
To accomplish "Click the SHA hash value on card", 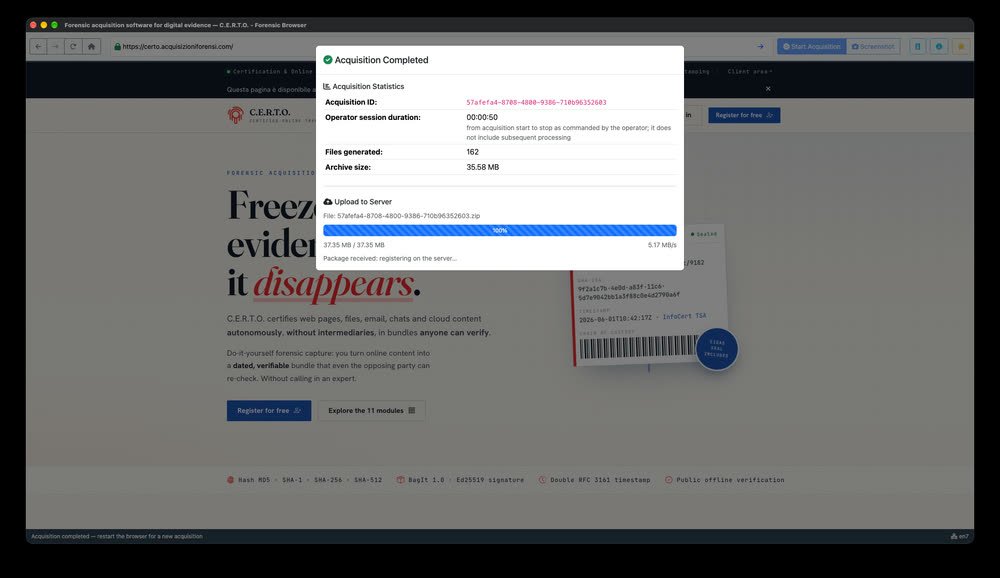I will [629, 292].
